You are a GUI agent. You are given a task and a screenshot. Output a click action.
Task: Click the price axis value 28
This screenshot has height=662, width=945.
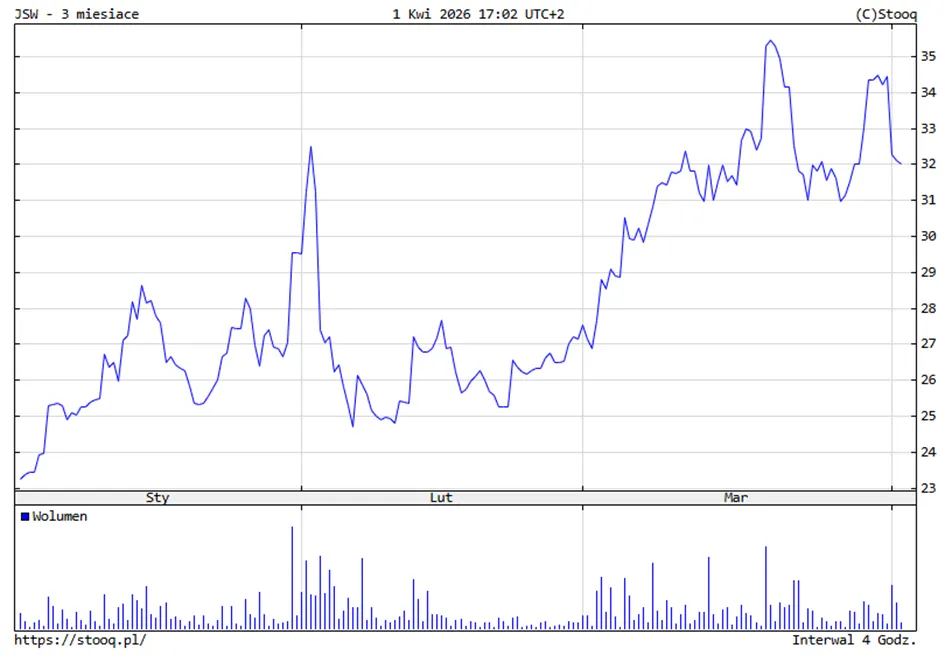pos(928,309)
